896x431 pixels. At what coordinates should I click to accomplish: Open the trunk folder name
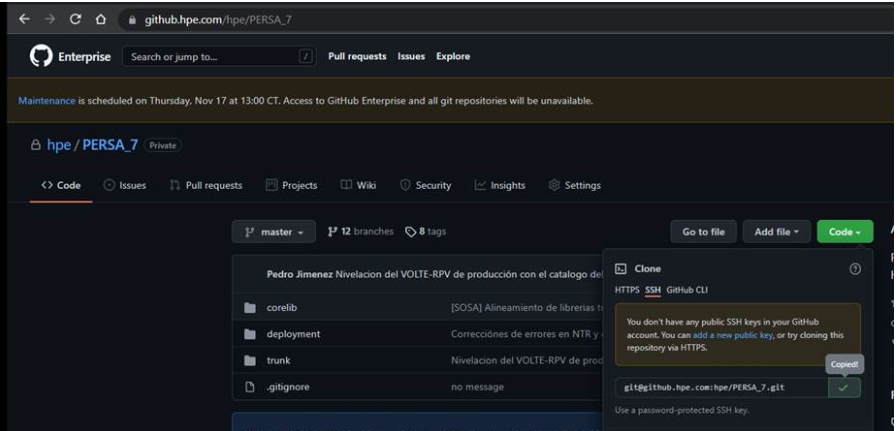278,361
